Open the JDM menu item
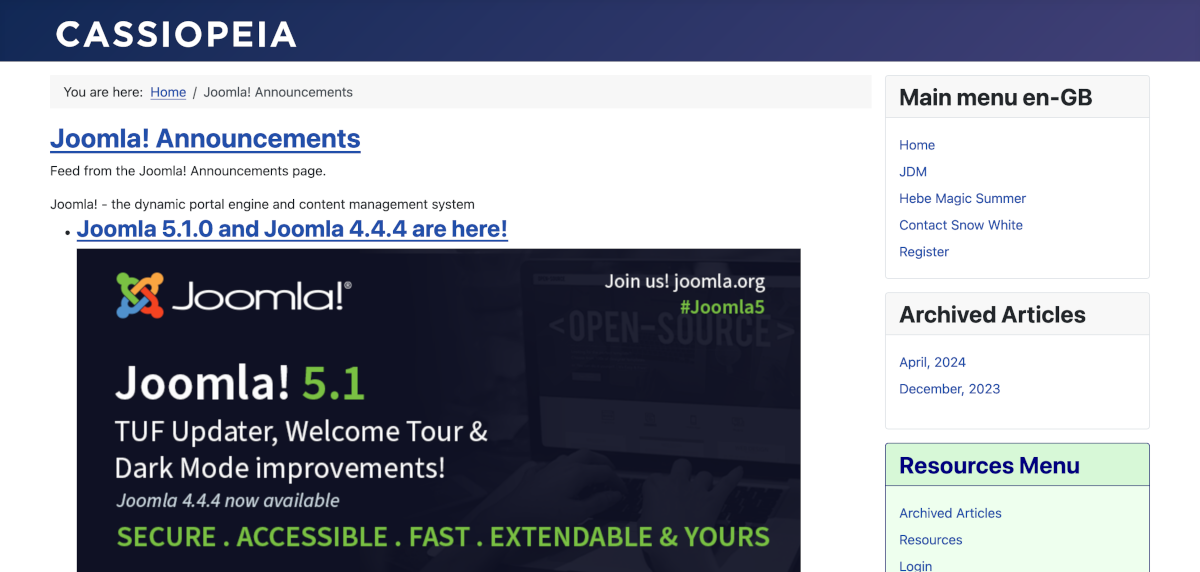The height and width of the screenshot is (572, 1200). coord(913,172)
